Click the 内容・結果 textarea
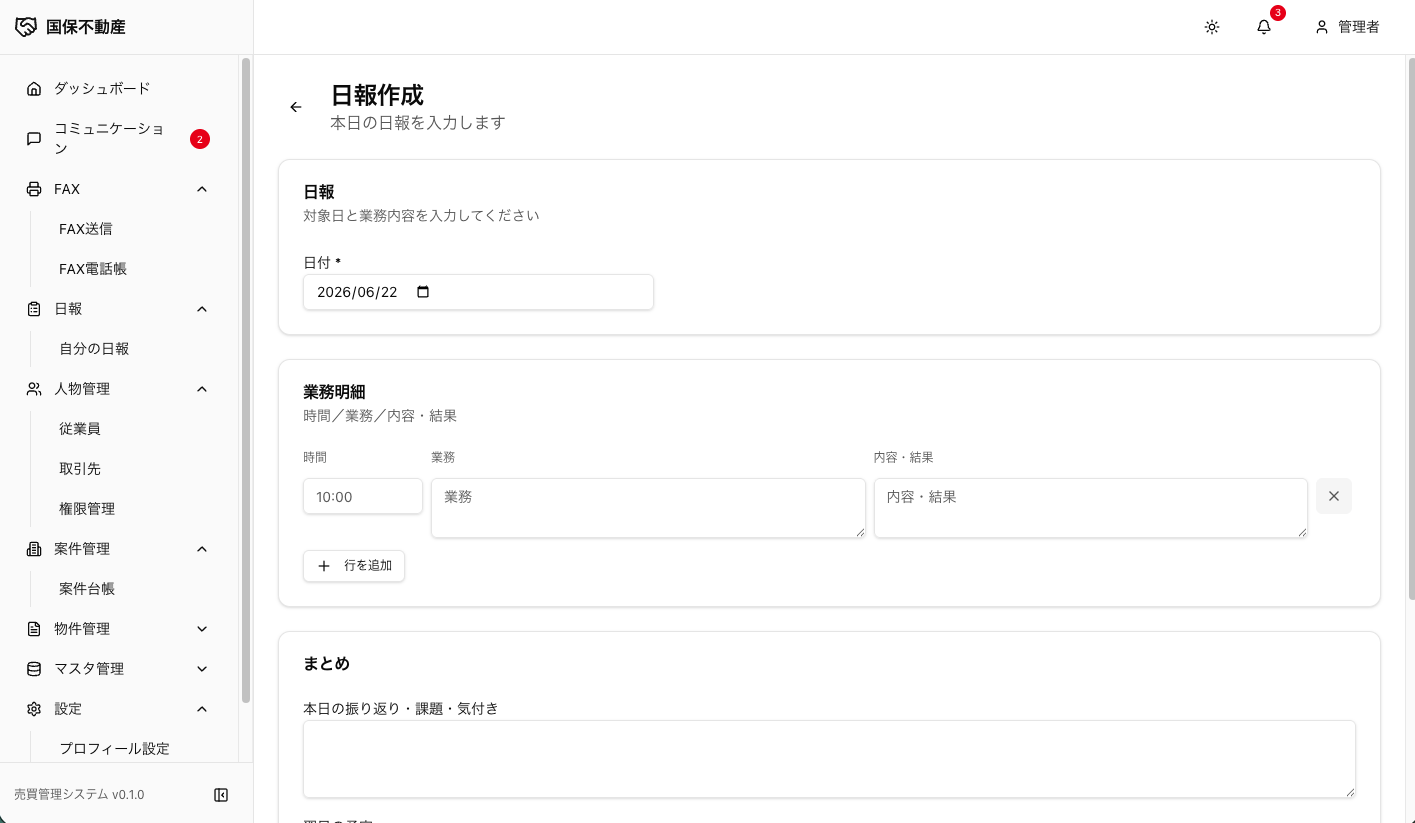The width and height of the screenshot is (1415, 823). tap(1091, 508)
